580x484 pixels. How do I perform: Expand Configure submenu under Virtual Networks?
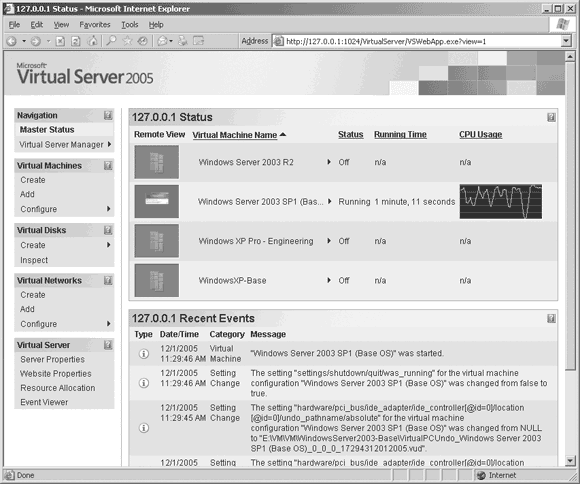coord(108,323)
